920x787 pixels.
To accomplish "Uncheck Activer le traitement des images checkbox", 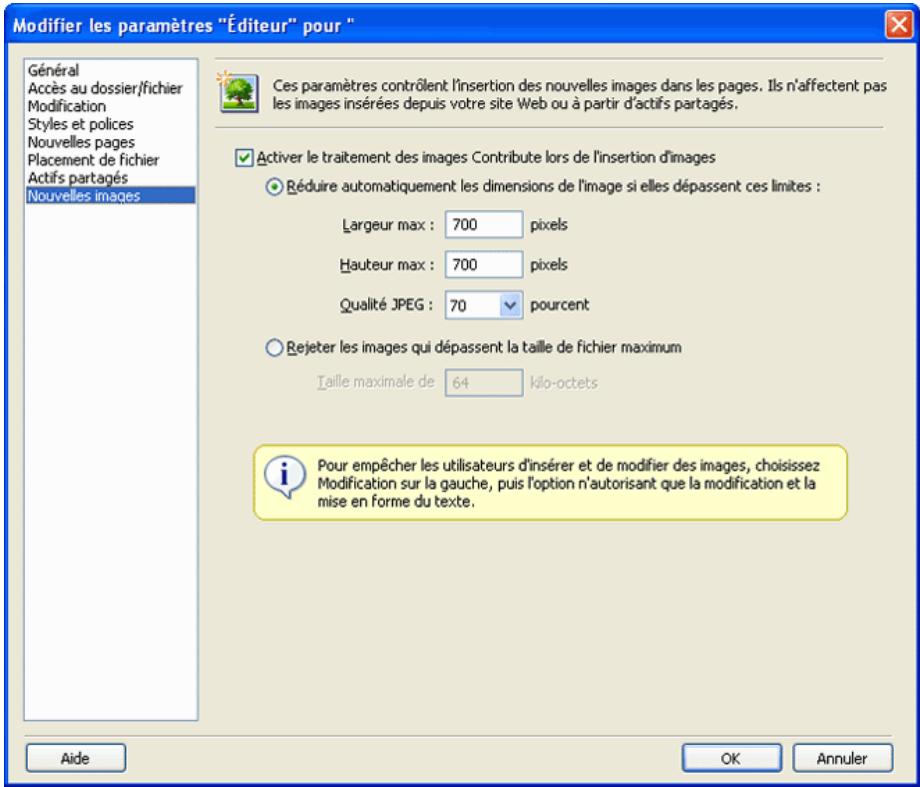I will (x=243, y=158).
